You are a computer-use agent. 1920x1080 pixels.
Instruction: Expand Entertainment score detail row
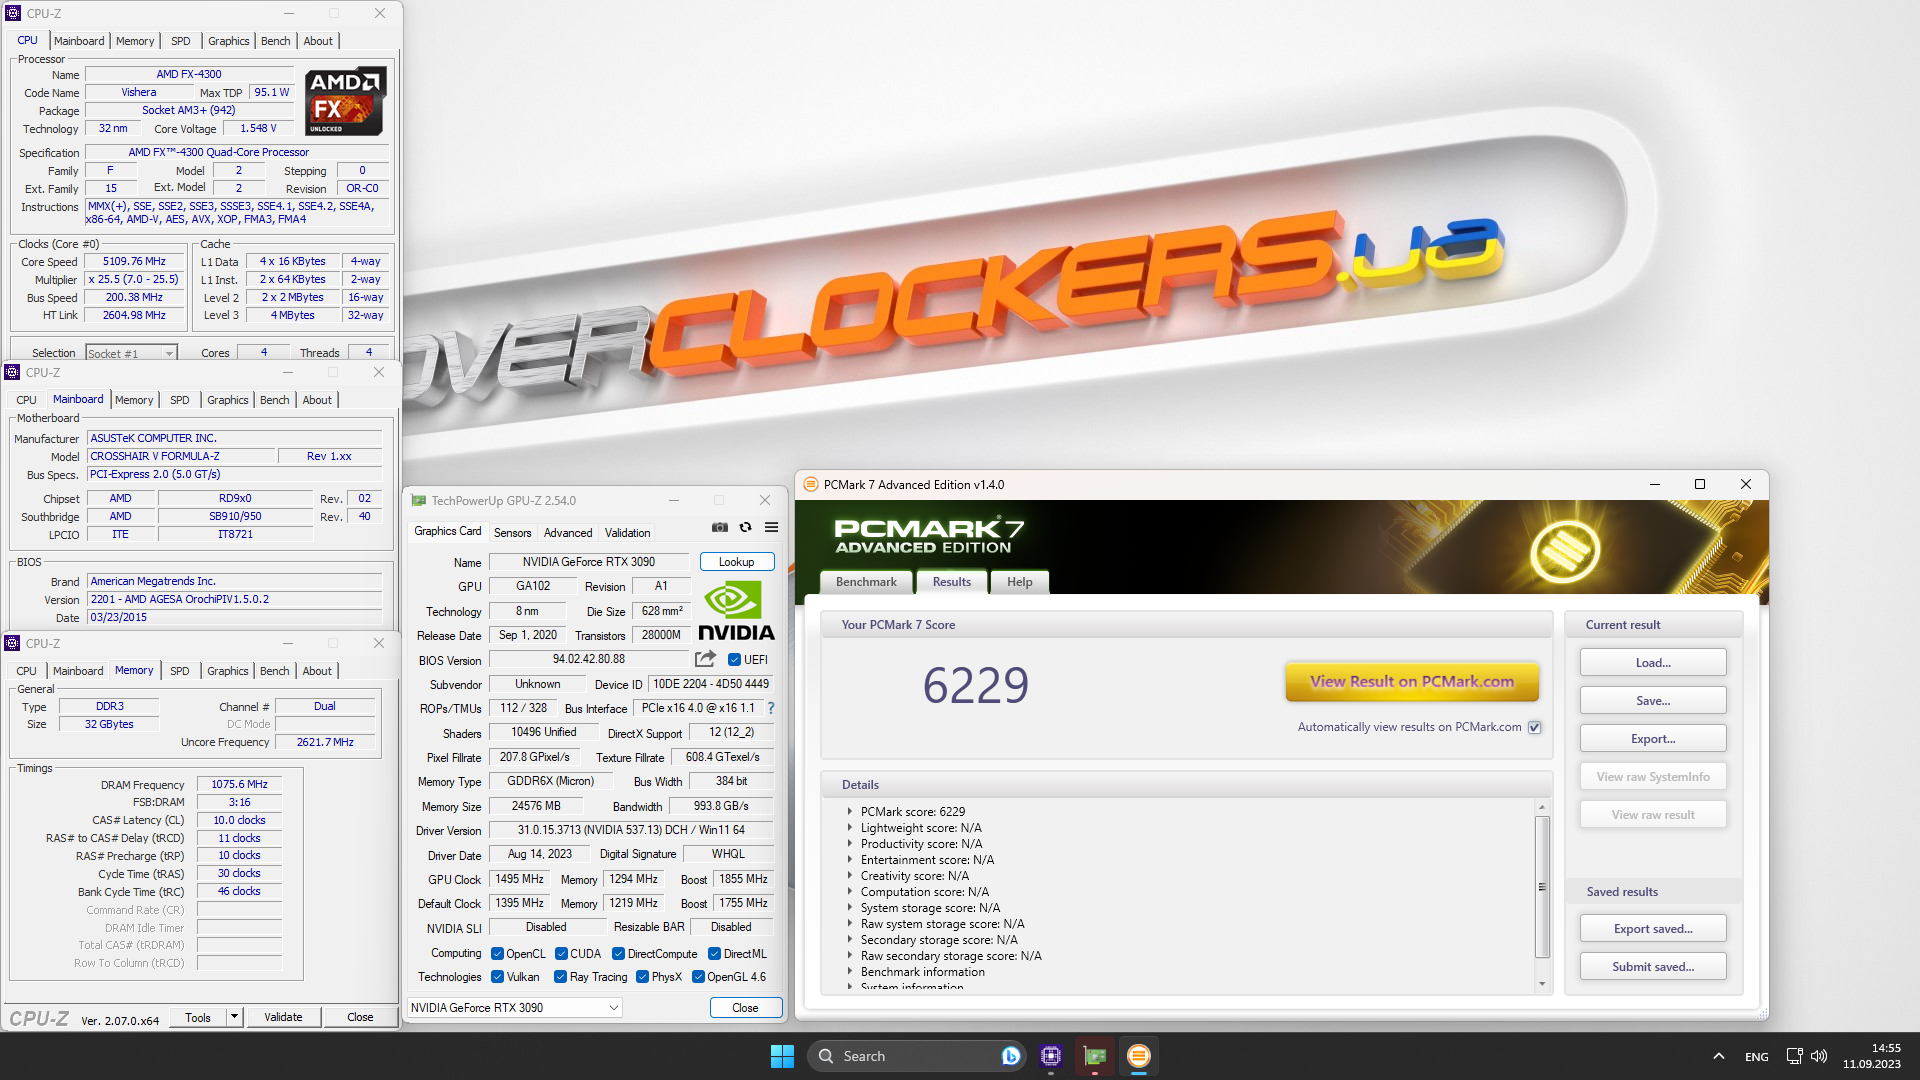849,860
